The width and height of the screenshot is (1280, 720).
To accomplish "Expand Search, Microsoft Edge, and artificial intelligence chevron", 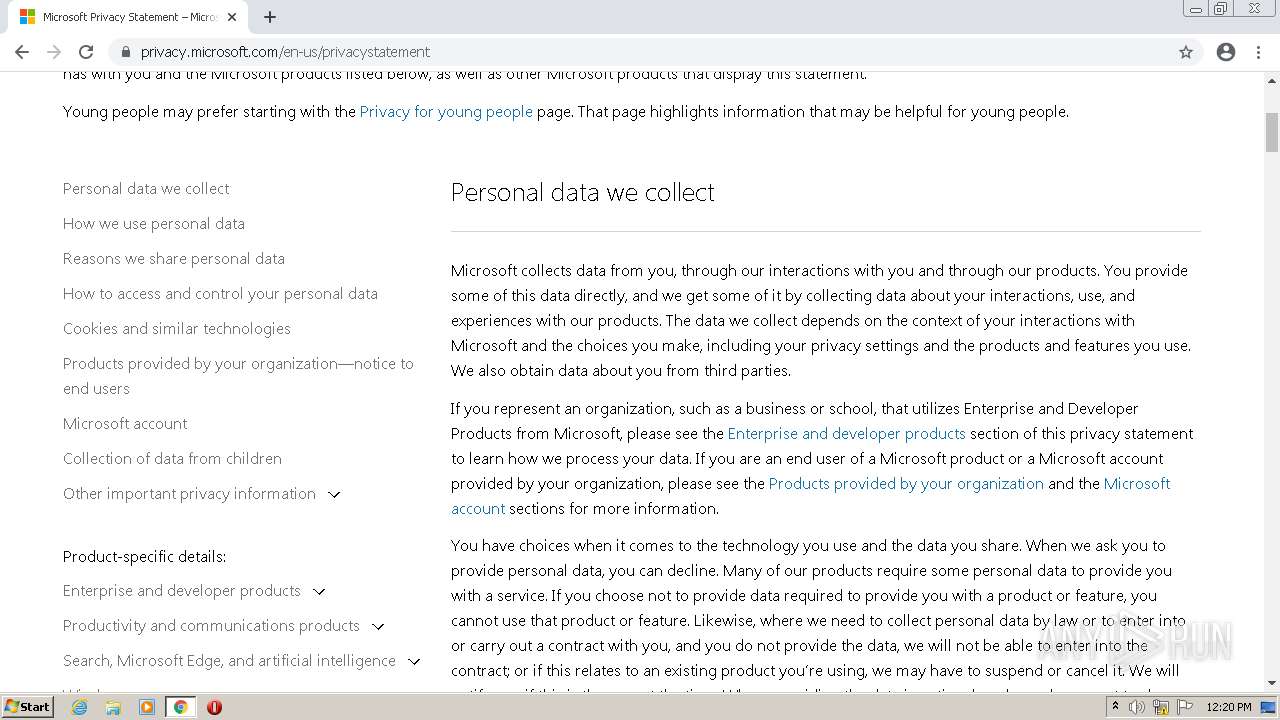I will pyautogui.click(x=414, y=661).
